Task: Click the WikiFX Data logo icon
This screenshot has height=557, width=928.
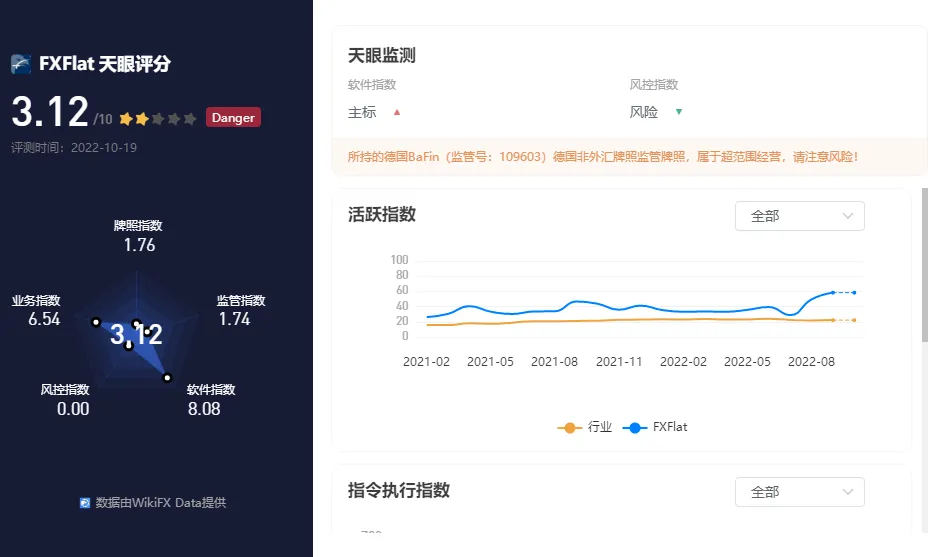Action: tap(85, 503)
